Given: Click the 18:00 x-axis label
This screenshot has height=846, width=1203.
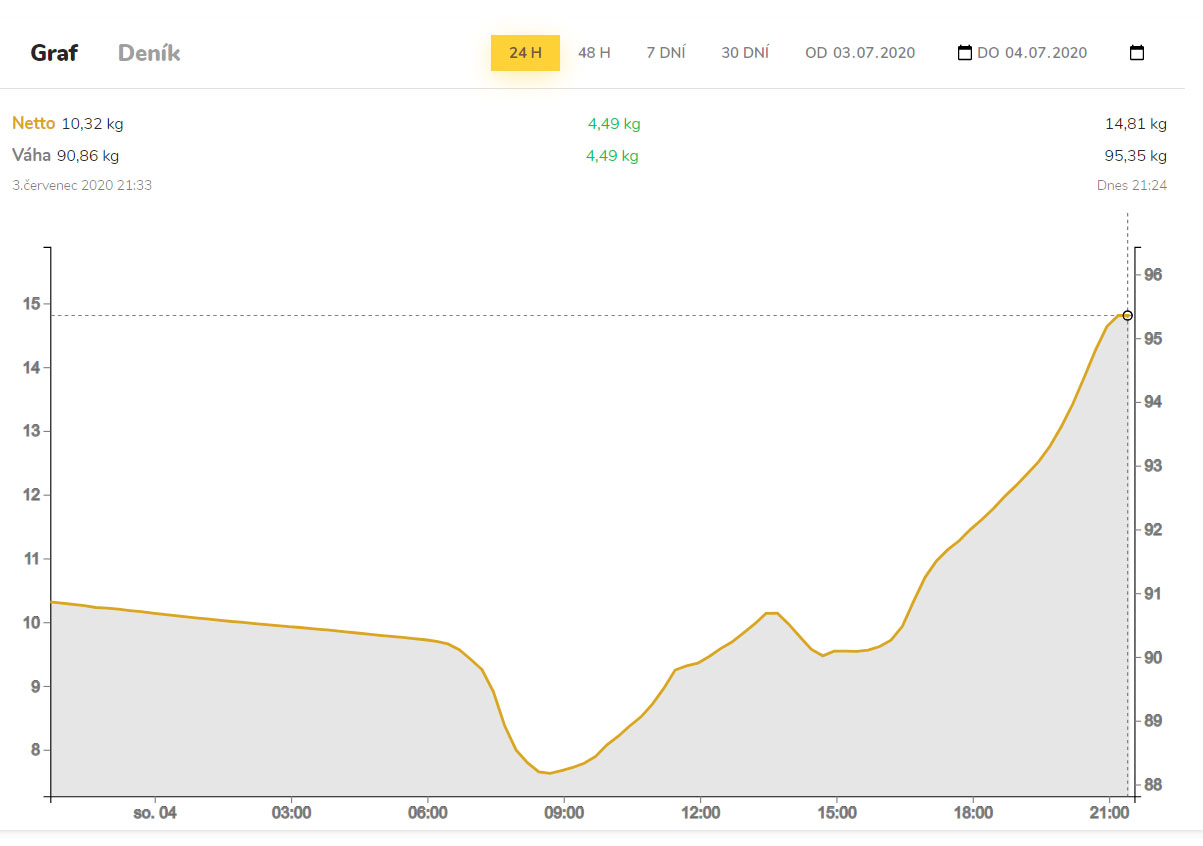Looking at the screenshot, I should (973, 813).
